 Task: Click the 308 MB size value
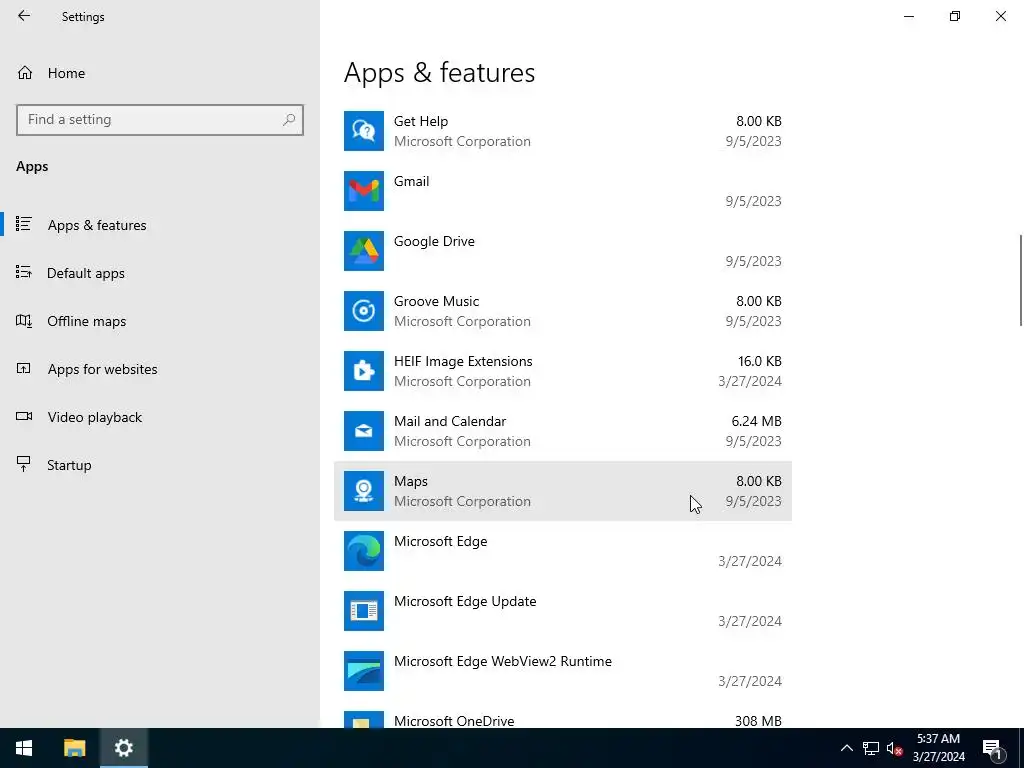click(x=758, y=721)
